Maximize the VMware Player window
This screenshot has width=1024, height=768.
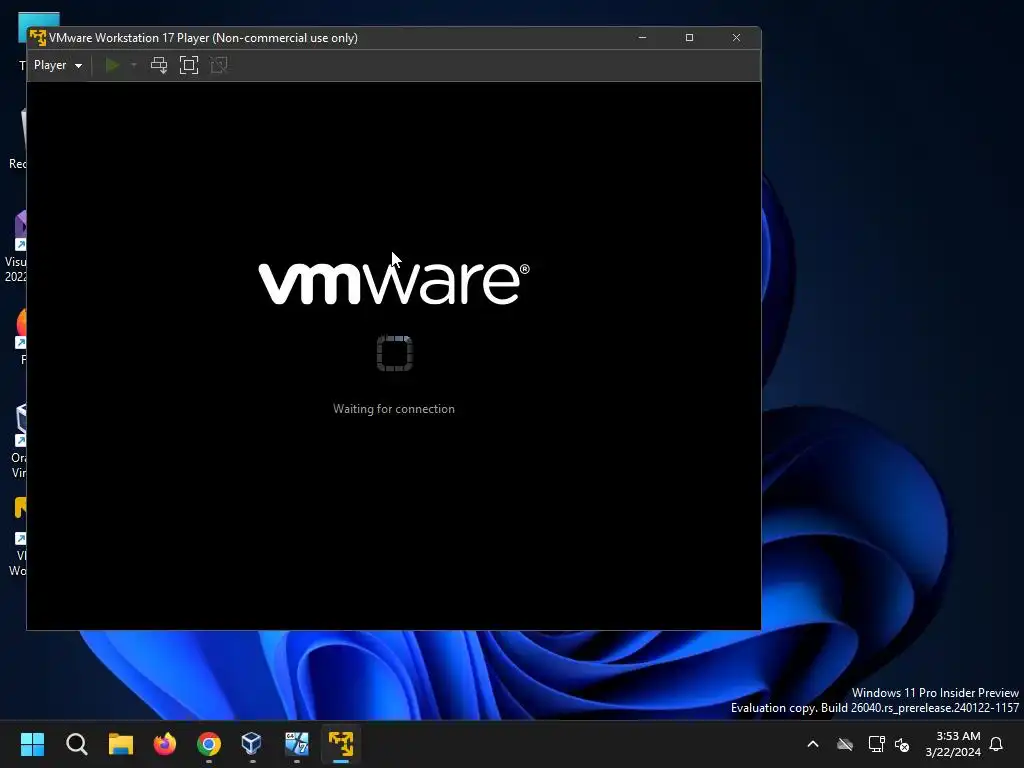click(x=689, y=38)
